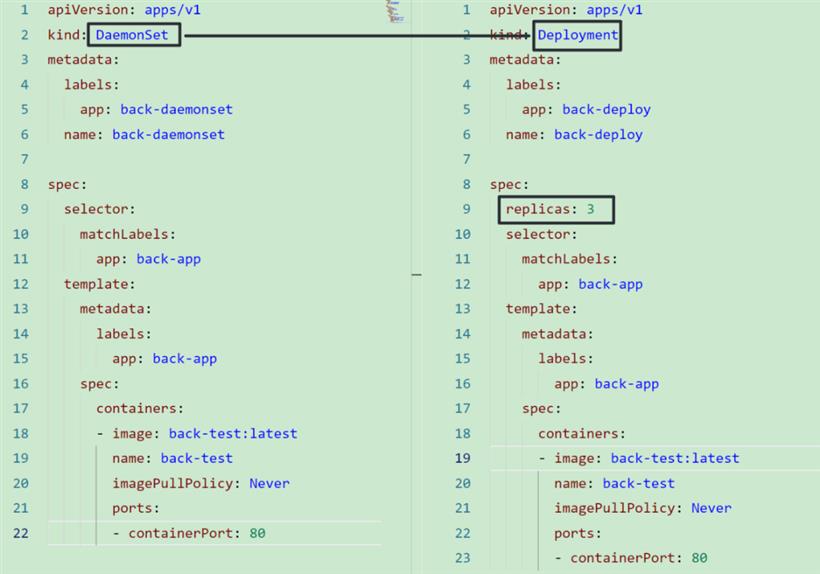Screen dimensions: 820x574
Task: Click "image: back-test:latest" in DaemonSet file
Action: (x=204, y=433)
